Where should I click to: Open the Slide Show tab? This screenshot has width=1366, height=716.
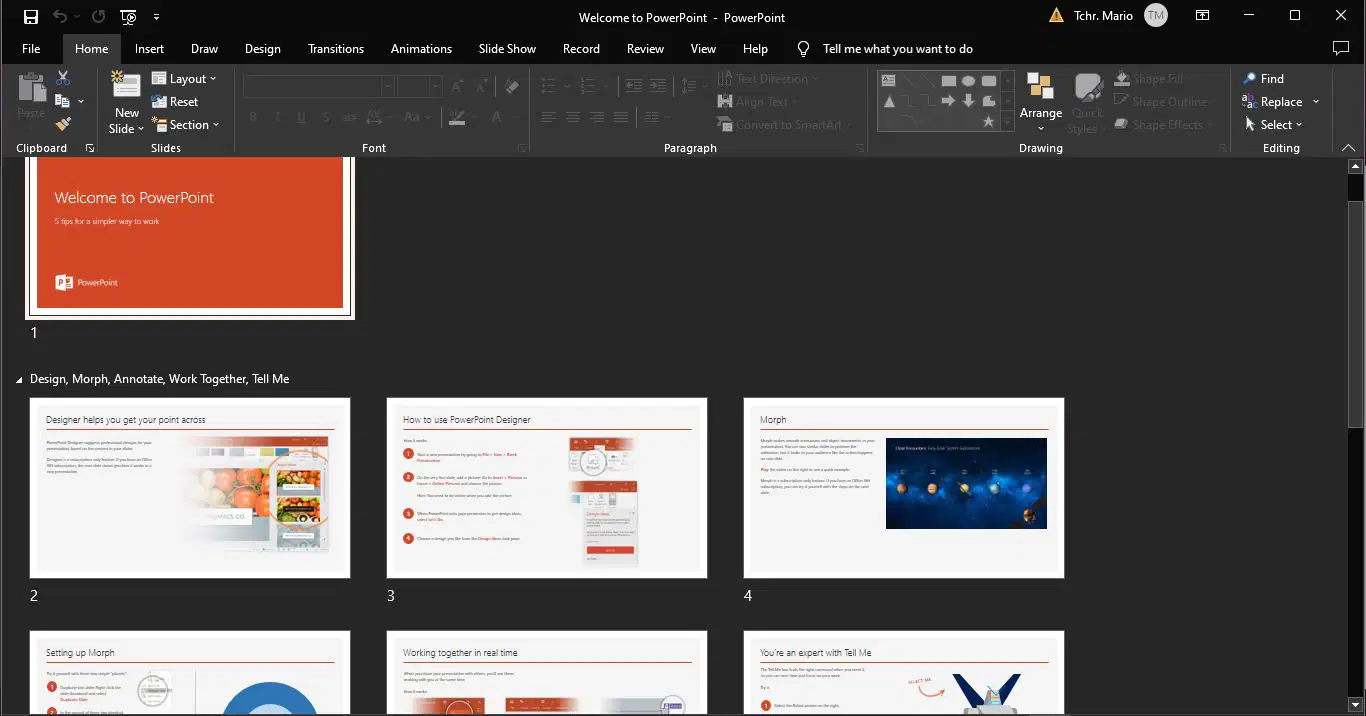pos(507,49)
